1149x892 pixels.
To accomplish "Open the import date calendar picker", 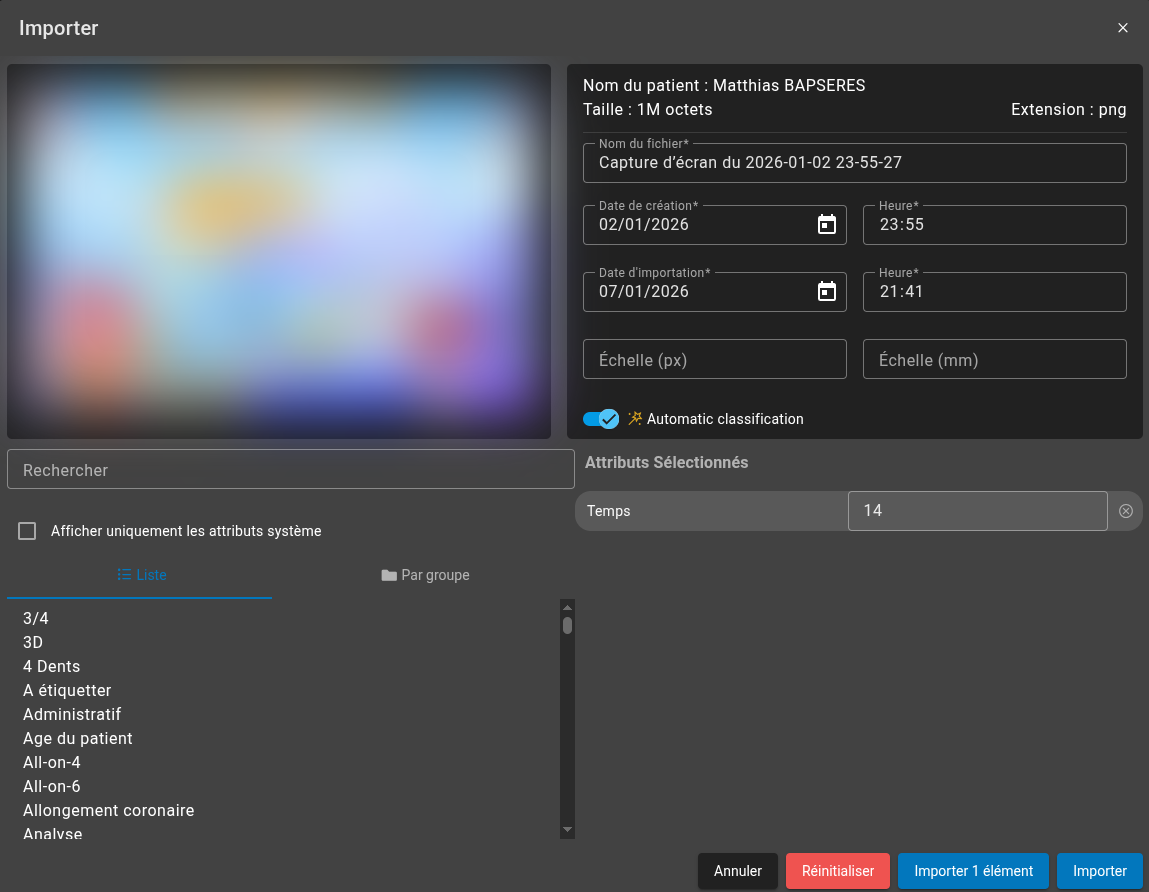I will coord(827,291).
